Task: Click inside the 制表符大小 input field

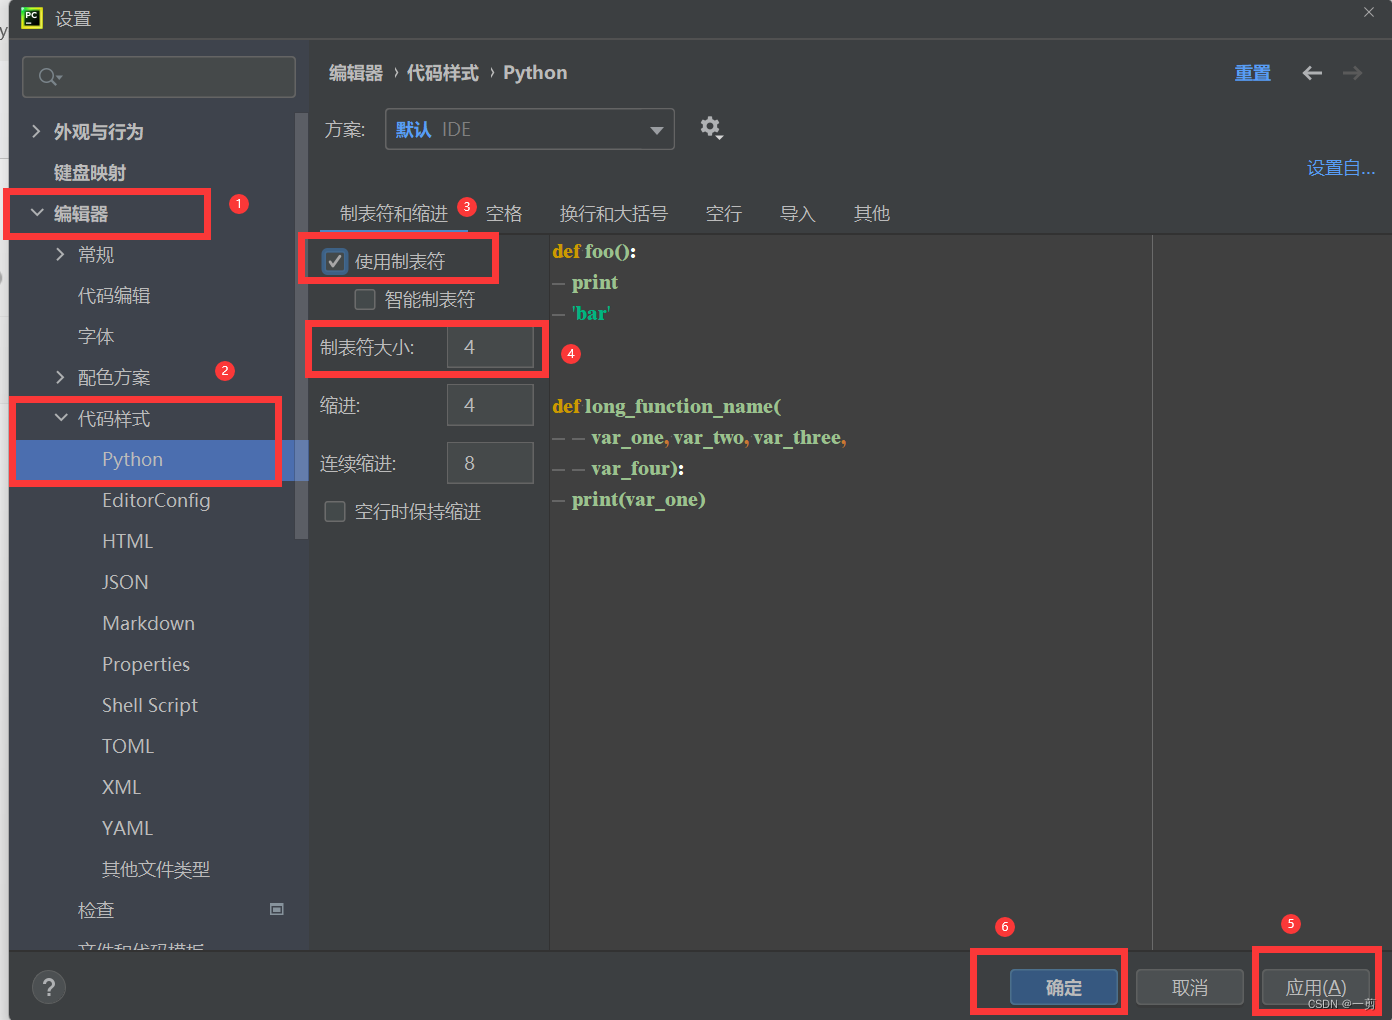Action: 490,347
